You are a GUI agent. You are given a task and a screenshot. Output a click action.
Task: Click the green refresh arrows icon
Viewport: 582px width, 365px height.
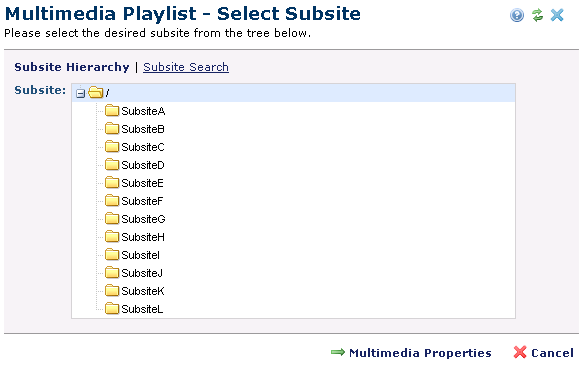point(537,15)
